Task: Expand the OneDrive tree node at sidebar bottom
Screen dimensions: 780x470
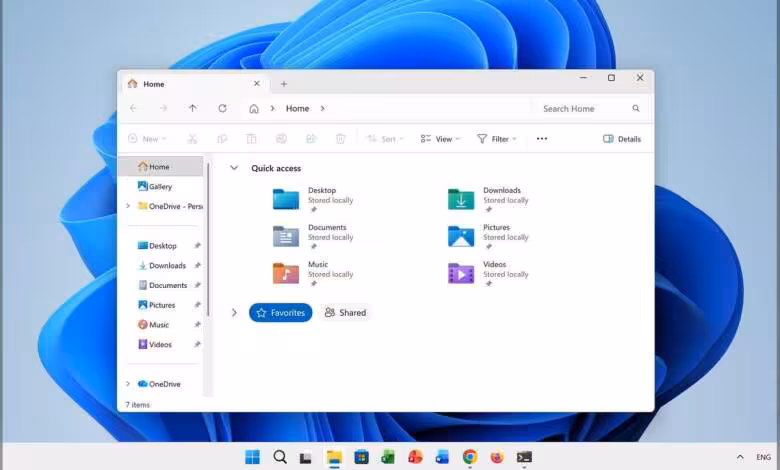Action: point(128,384)
